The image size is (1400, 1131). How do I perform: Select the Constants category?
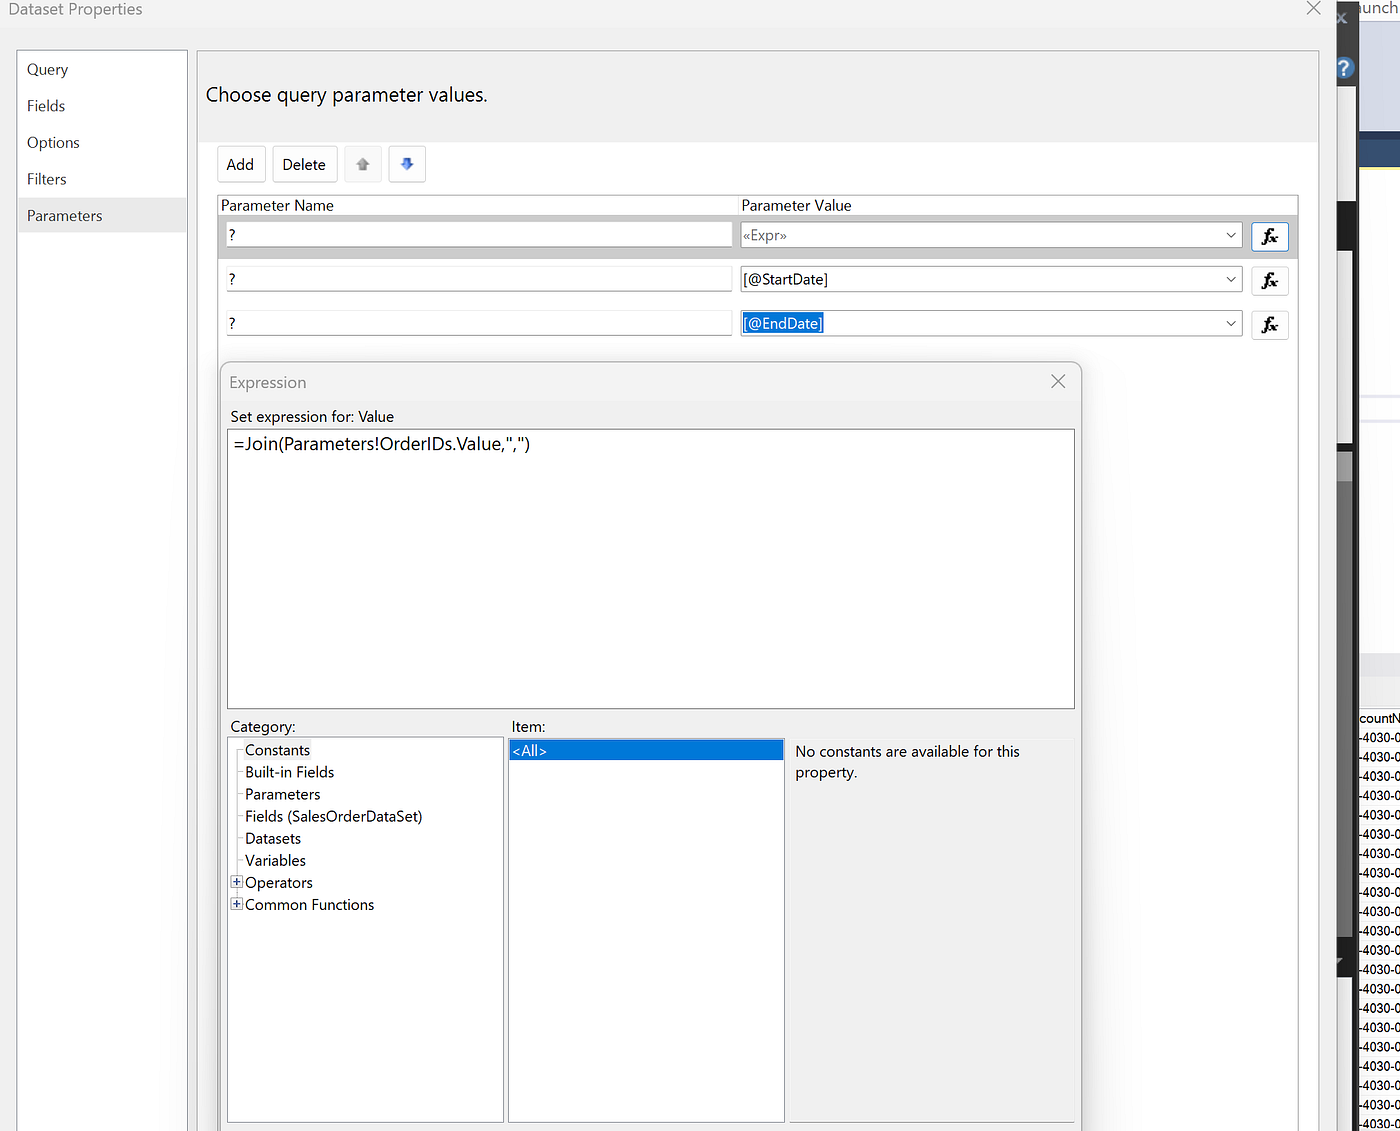278,750
